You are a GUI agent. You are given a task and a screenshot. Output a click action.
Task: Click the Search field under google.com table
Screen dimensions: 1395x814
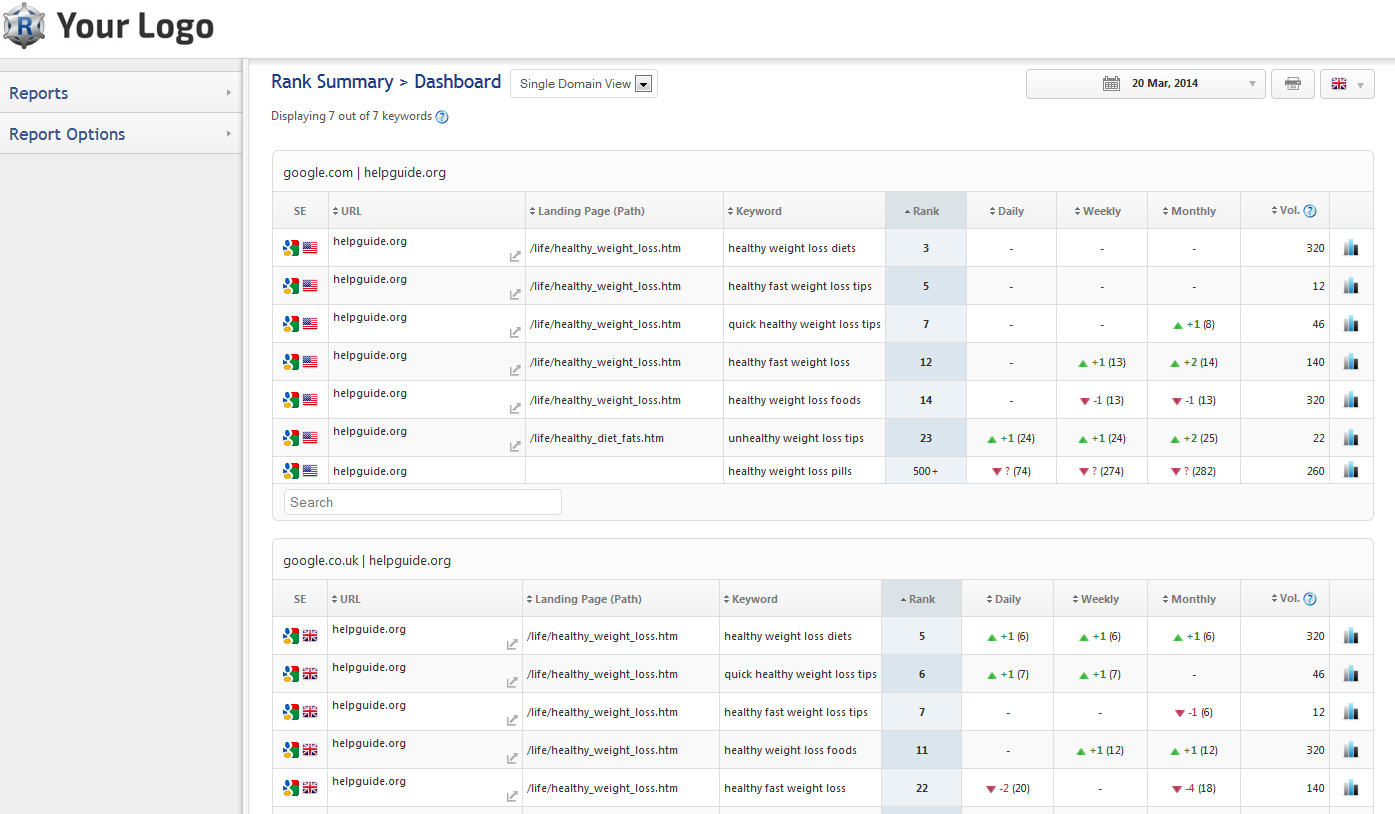(422, 502)
